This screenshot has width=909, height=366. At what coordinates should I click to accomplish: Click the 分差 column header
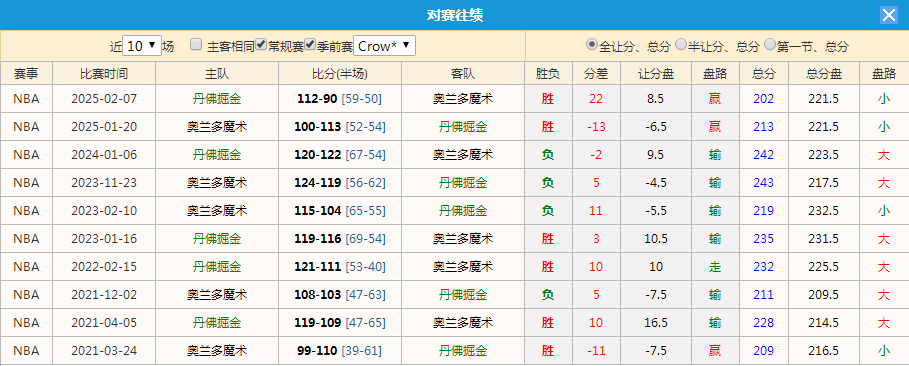[596, 74]
